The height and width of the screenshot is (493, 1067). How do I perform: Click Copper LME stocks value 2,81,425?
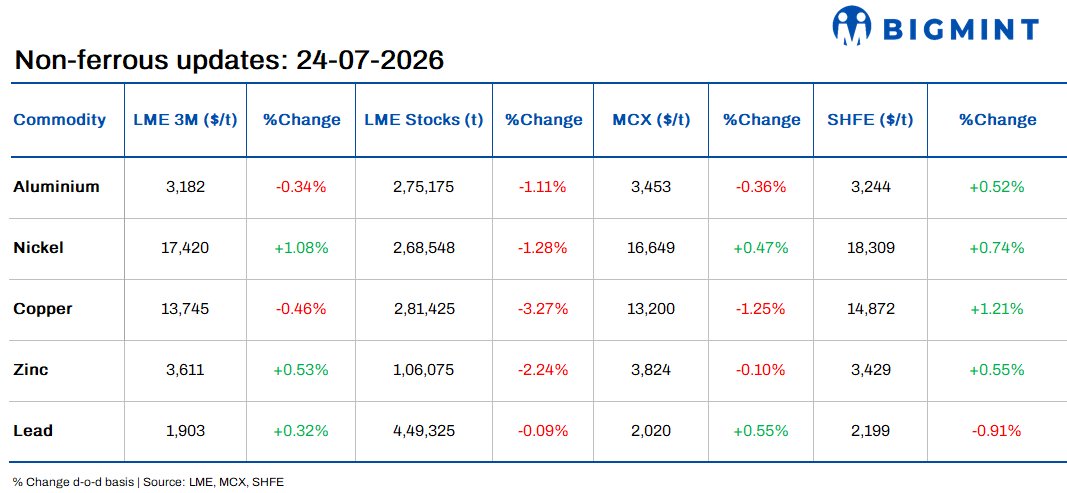click(424, 310)
